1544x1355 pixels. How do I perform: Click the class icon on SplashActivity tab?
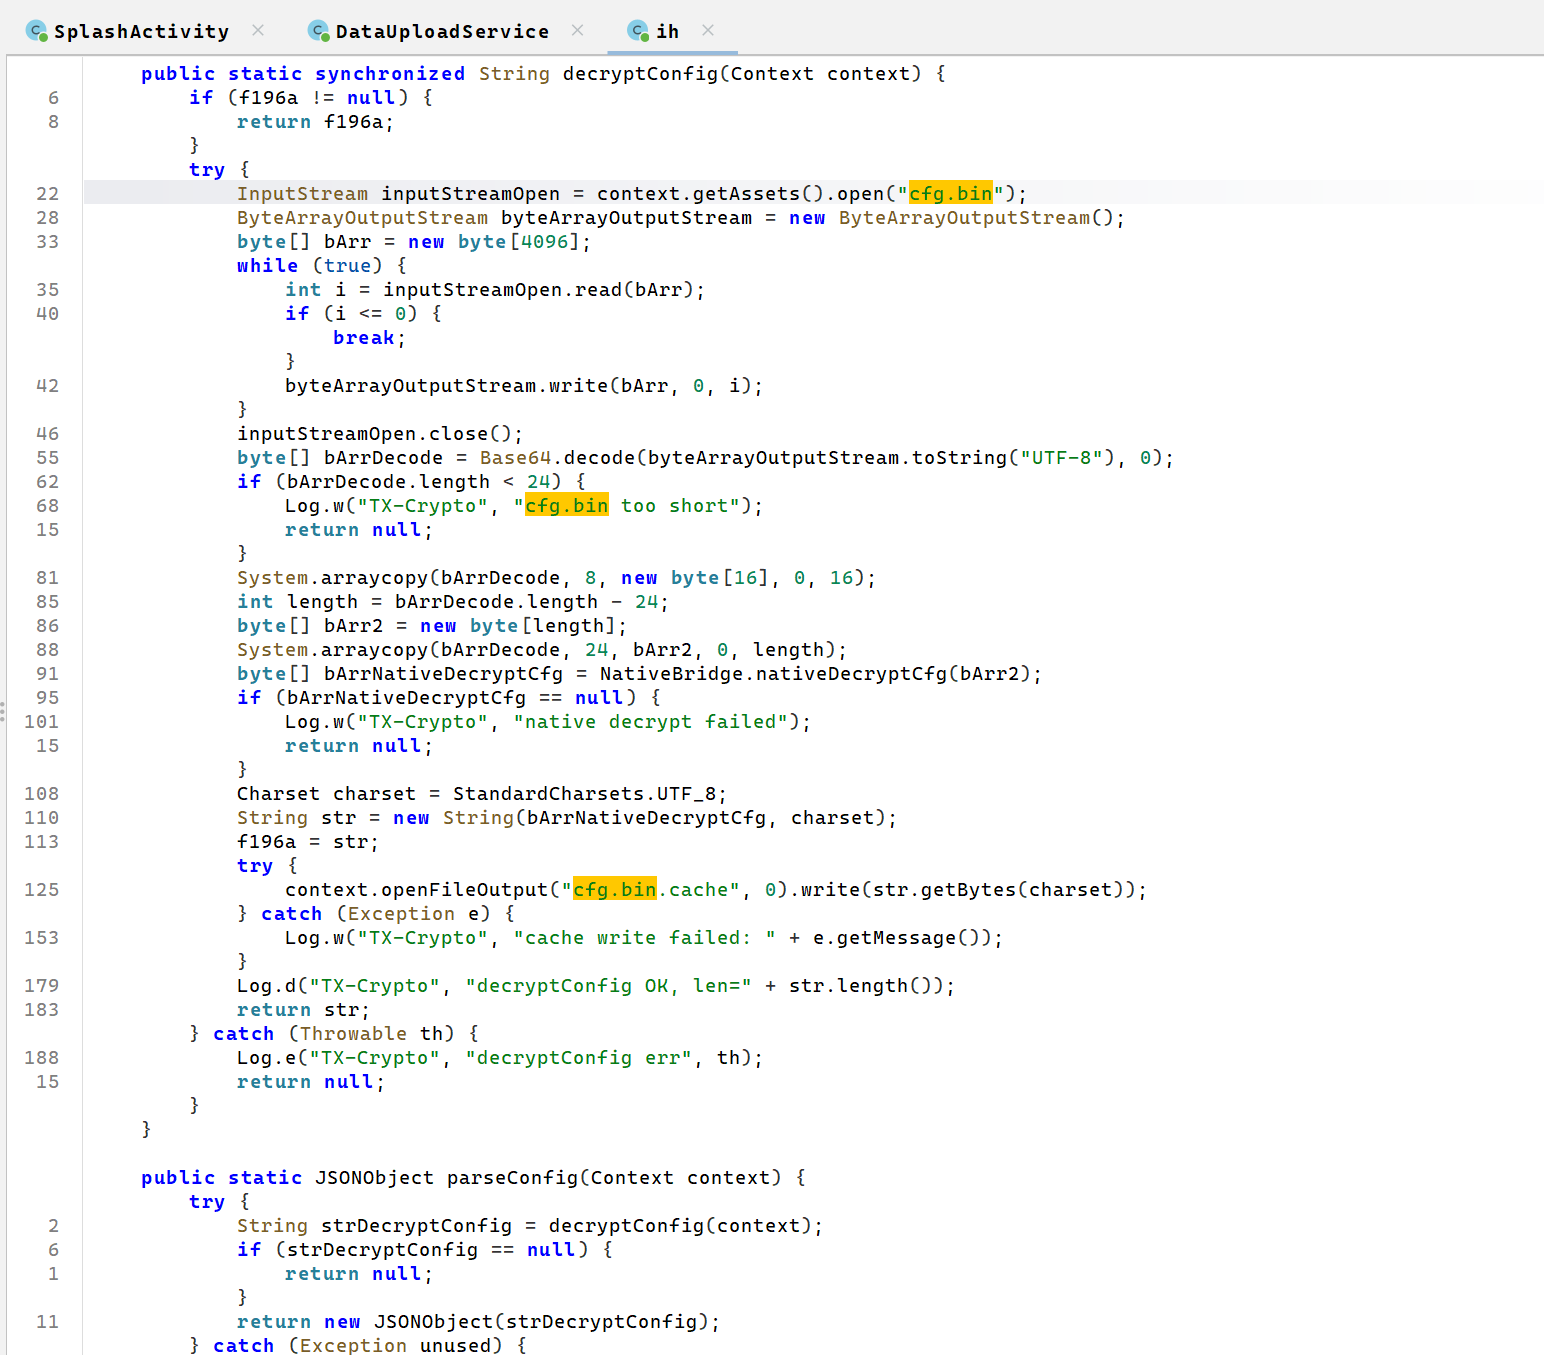[37, 31]
